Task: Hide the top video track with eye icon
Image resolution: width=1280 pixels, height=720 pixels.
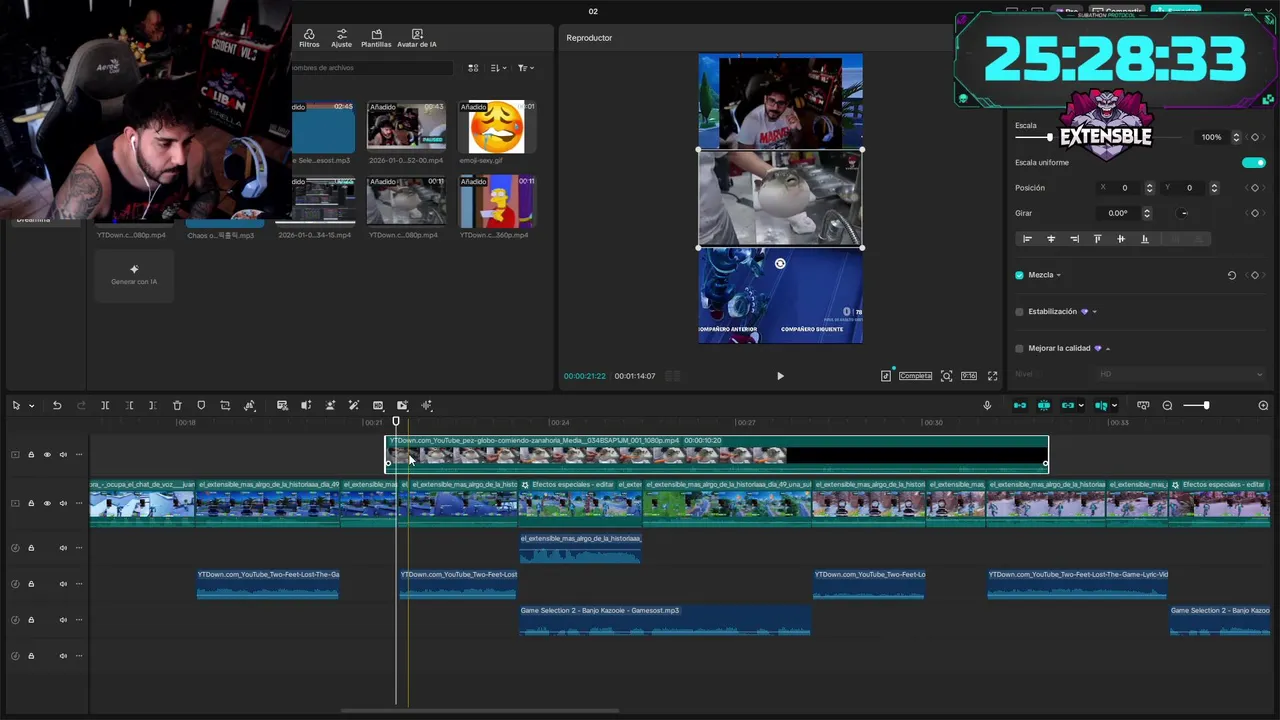Action: (x=47, y=455)
